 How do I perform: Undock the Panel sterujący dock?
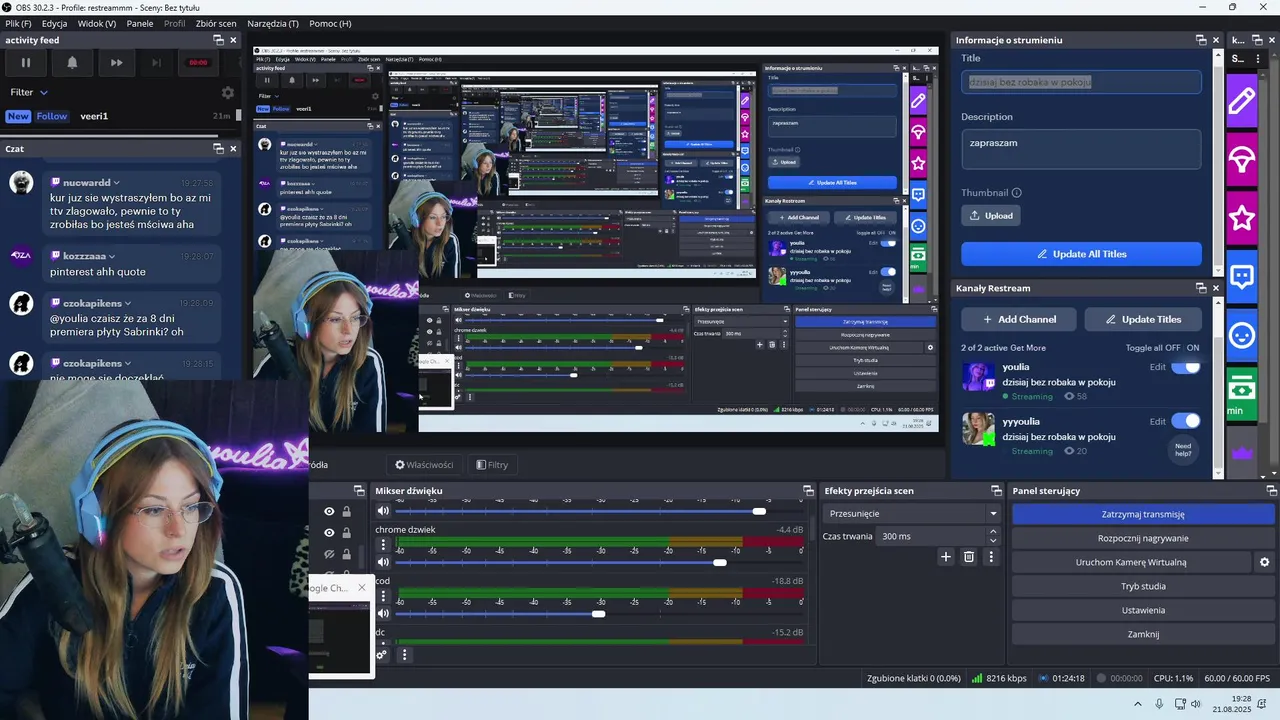tap(1272, 491)
